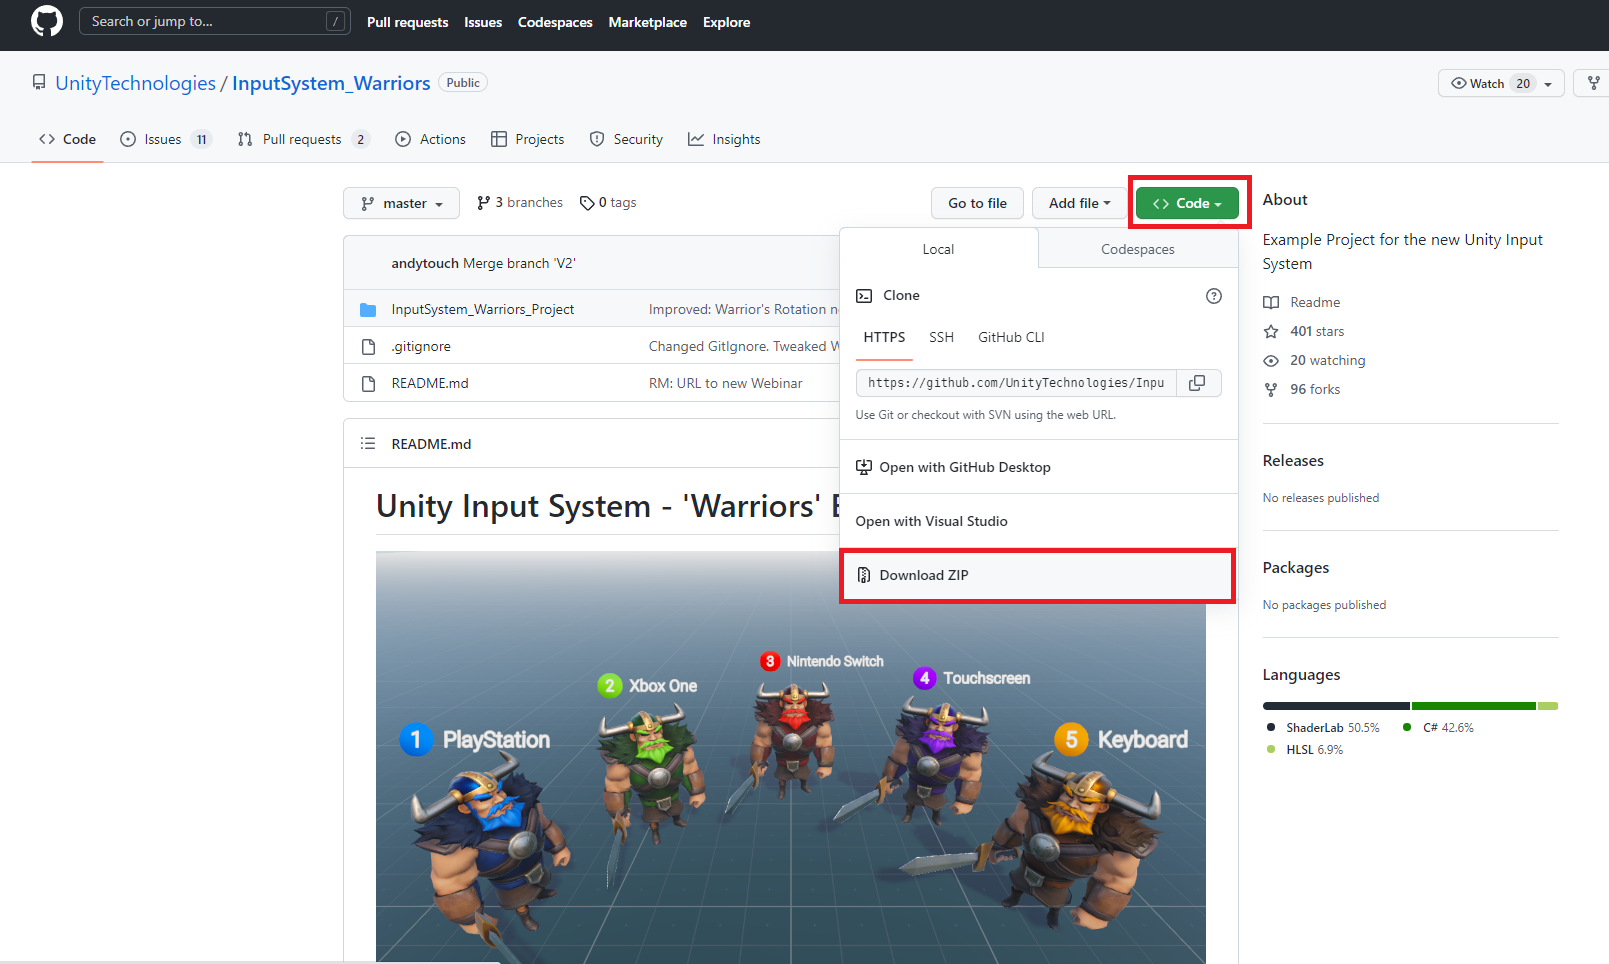Switch to the Projects tab
The height and width of the screenshot is (964, 1609).
click(528, 139)
